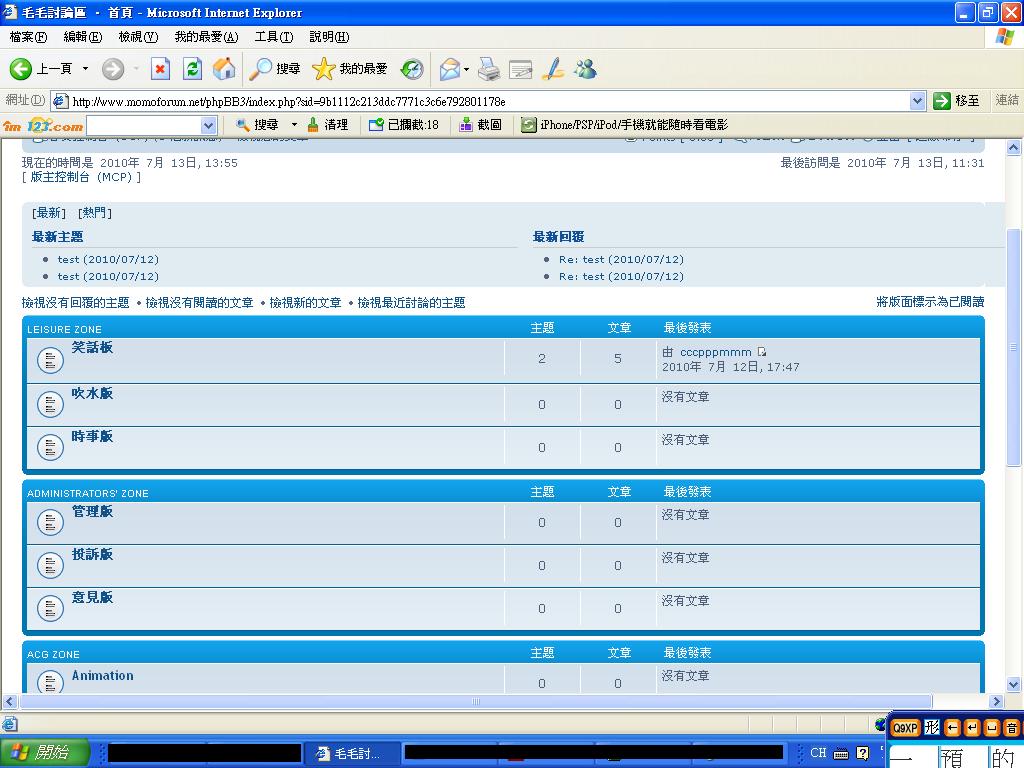1024x768 pixels.
Task: Click the 意見版 forum status icon
Action: click(50, 609)
